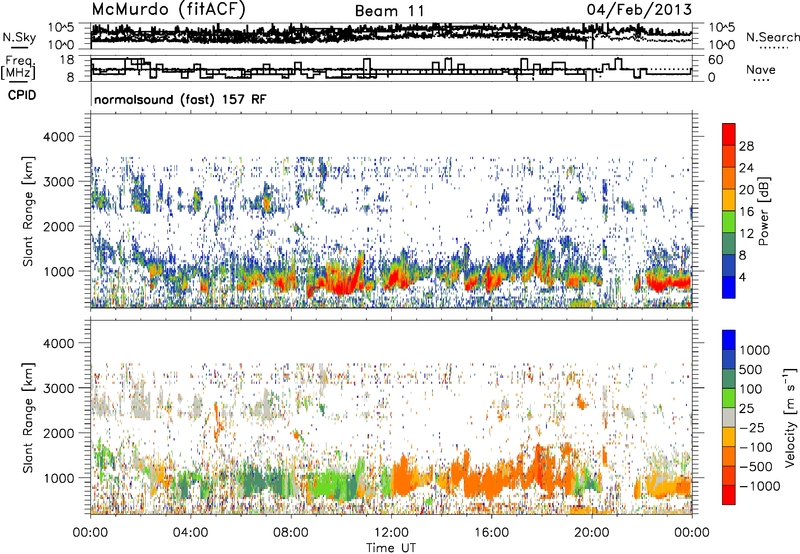Click the red bottom segment of velocity colorbar
The width and height of the screenshot is (800, 554).
pyautogui.click(x=729, y=495)
